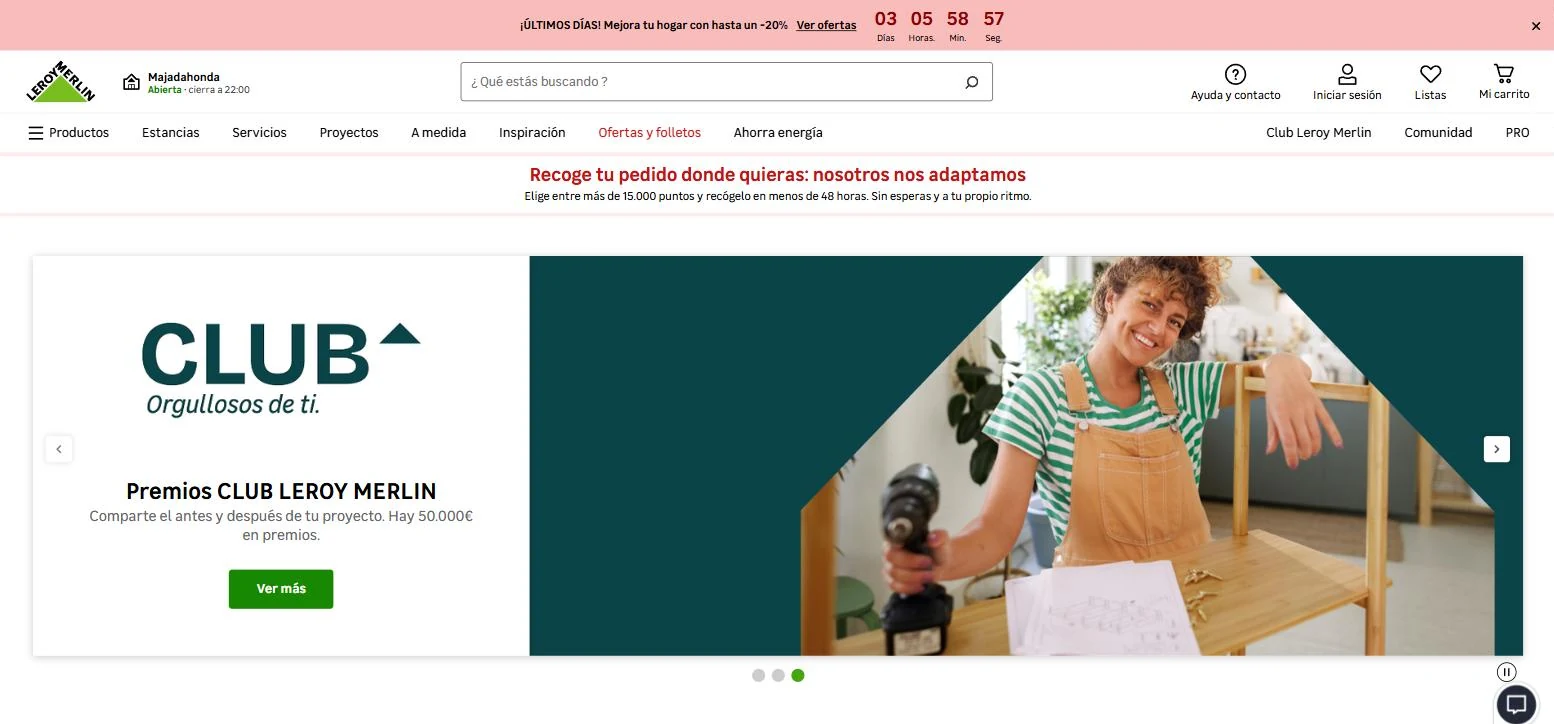
Task: Click the Leroy Merlin logo
Action: (x=60, y=81)
